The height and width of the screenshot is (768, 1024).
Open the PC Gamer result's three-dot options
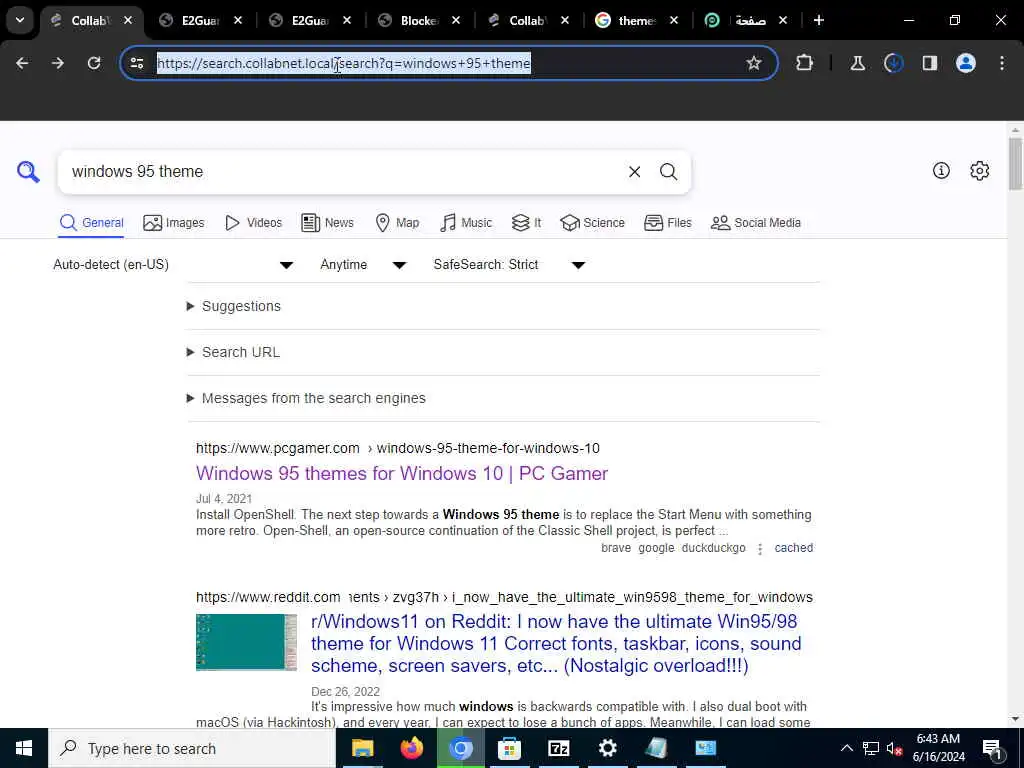[x=760, y=549]
